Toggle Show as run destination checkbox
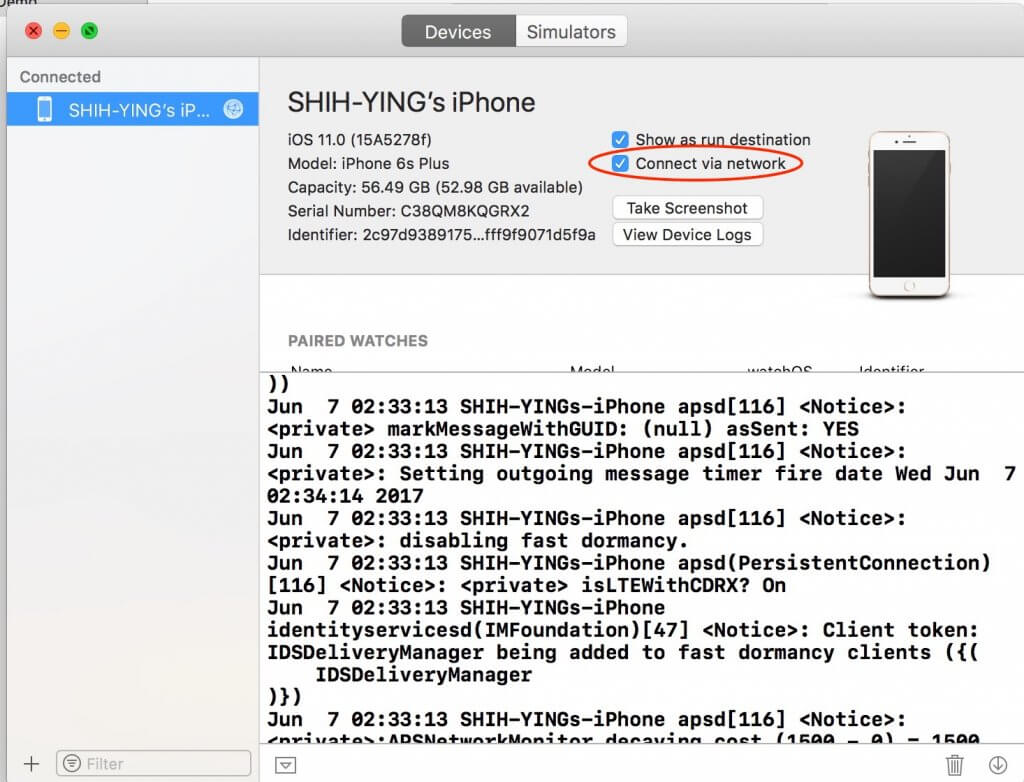Image resolution: width=1024 pixels, height=782 pixels. 620,139
